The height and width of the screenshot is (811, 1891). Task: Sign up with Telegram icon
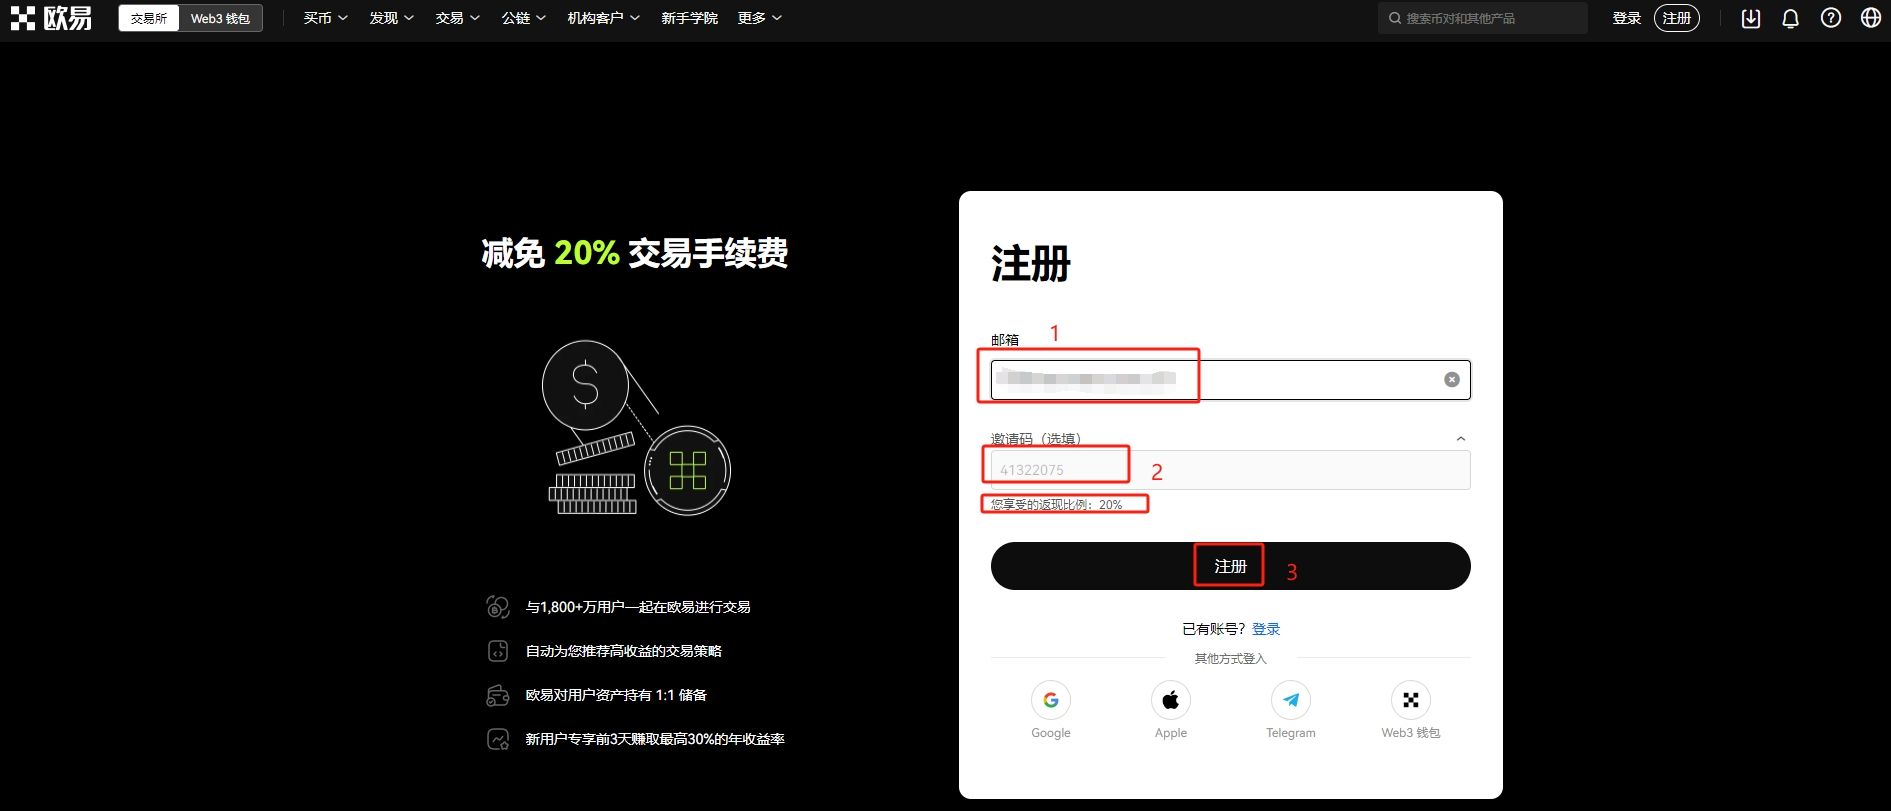point(1290,700)
